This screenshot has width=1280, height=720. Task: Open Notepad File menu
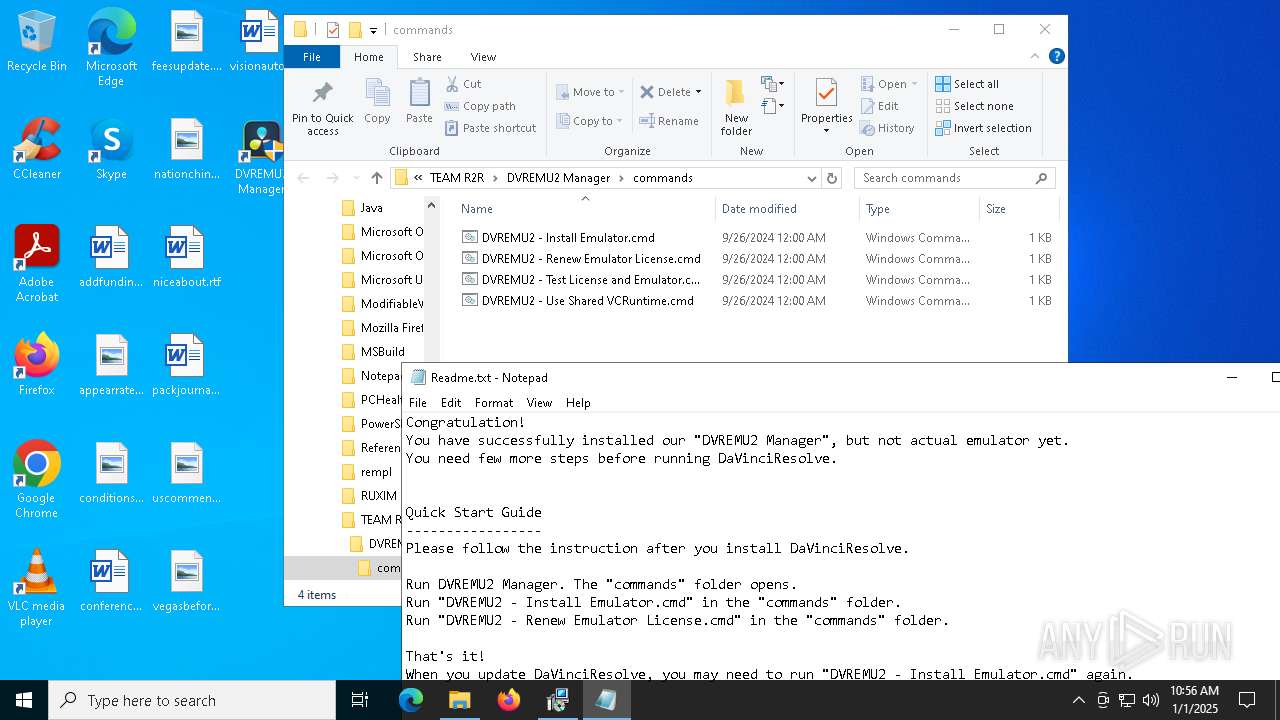coord(418,402)
